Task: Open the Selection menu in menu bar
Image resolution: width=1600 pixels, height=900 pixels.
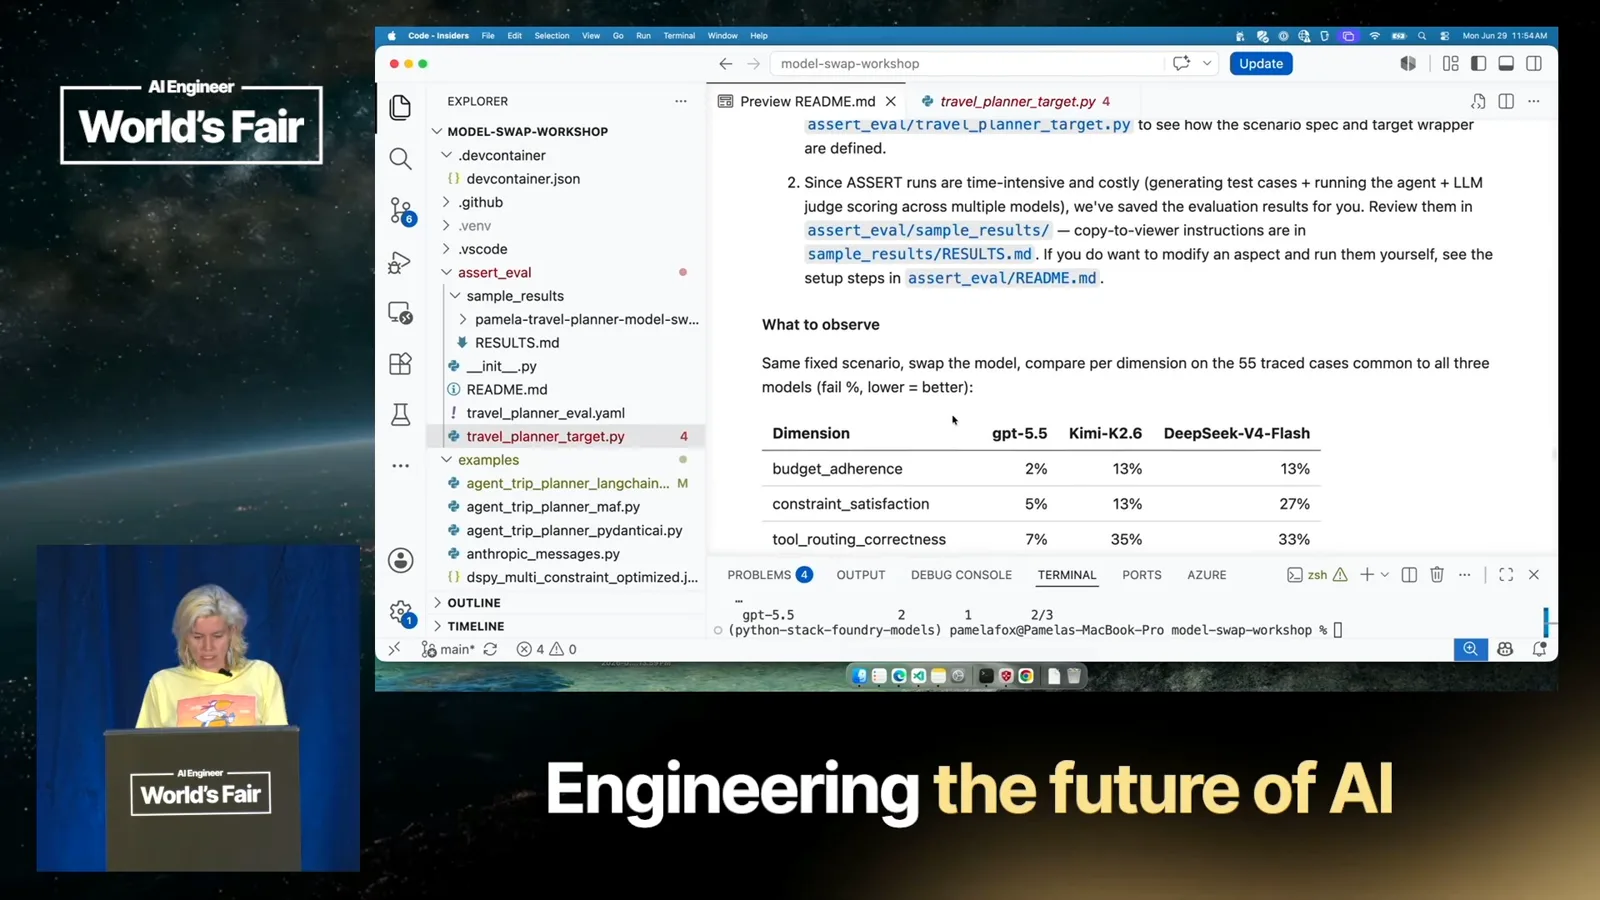Action: [552, 36]
